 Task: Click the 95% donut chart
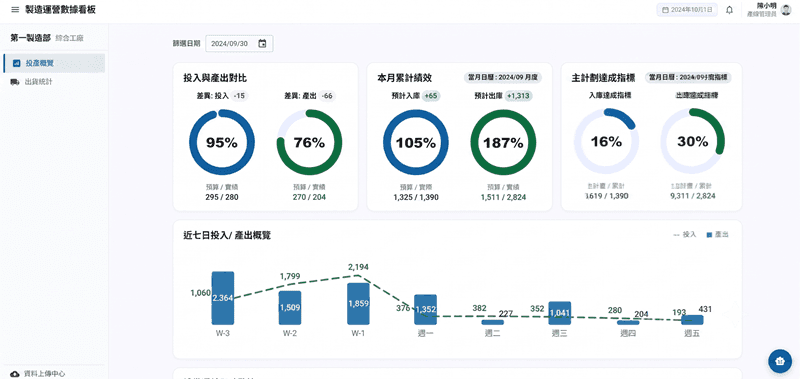click(x=221, y=142)
